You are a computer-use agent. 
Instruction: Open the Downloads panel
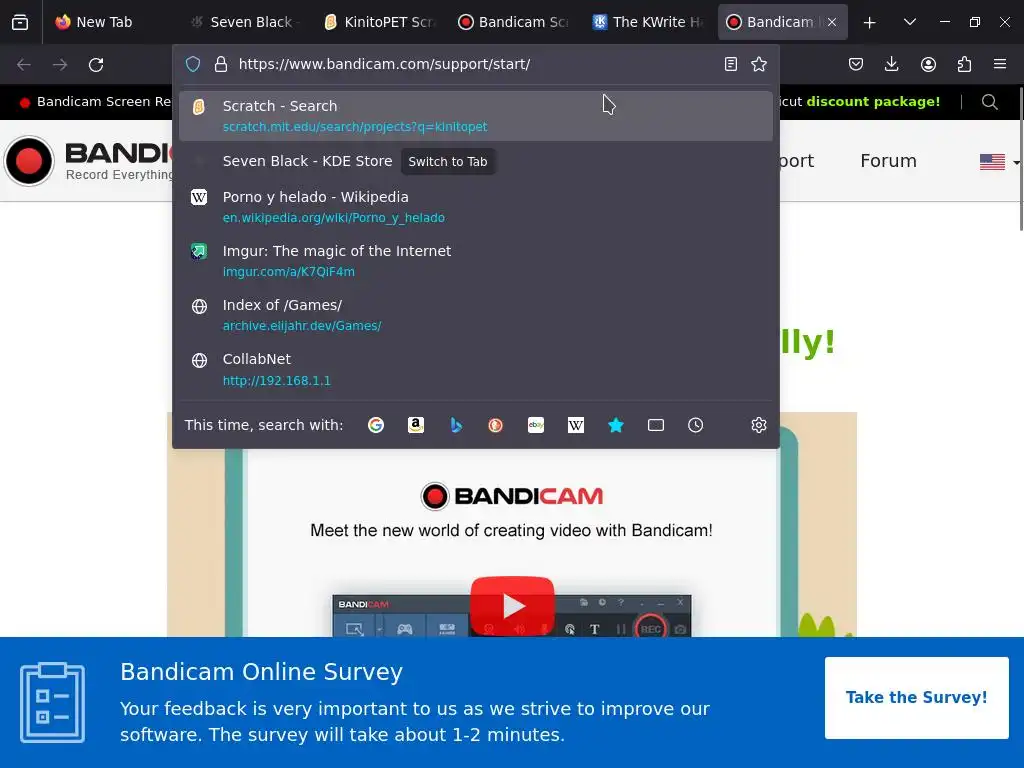click(891, 64)
